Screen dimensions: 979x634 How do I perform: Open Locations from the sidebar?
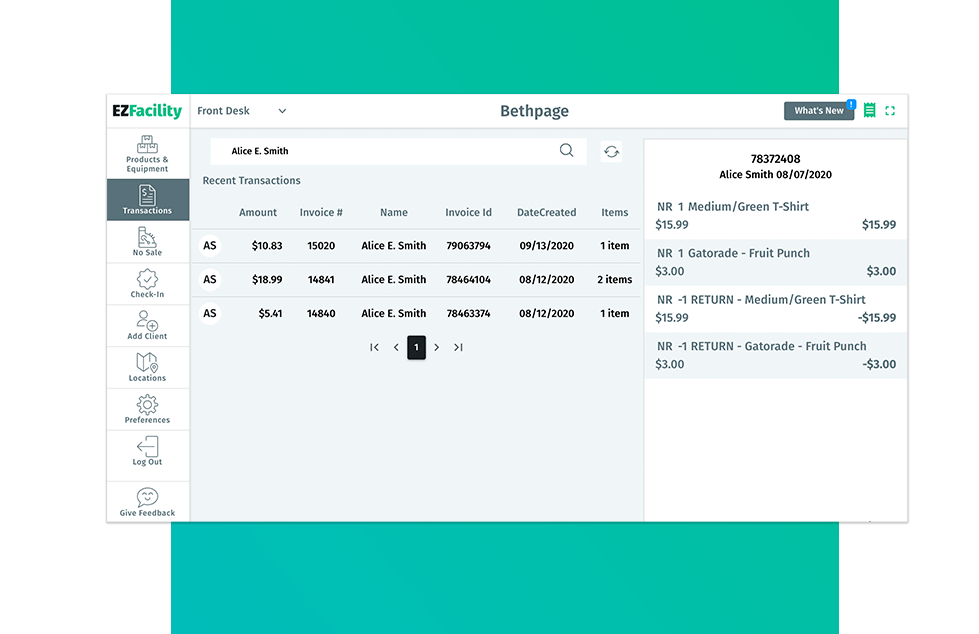[x=147, y=367]
